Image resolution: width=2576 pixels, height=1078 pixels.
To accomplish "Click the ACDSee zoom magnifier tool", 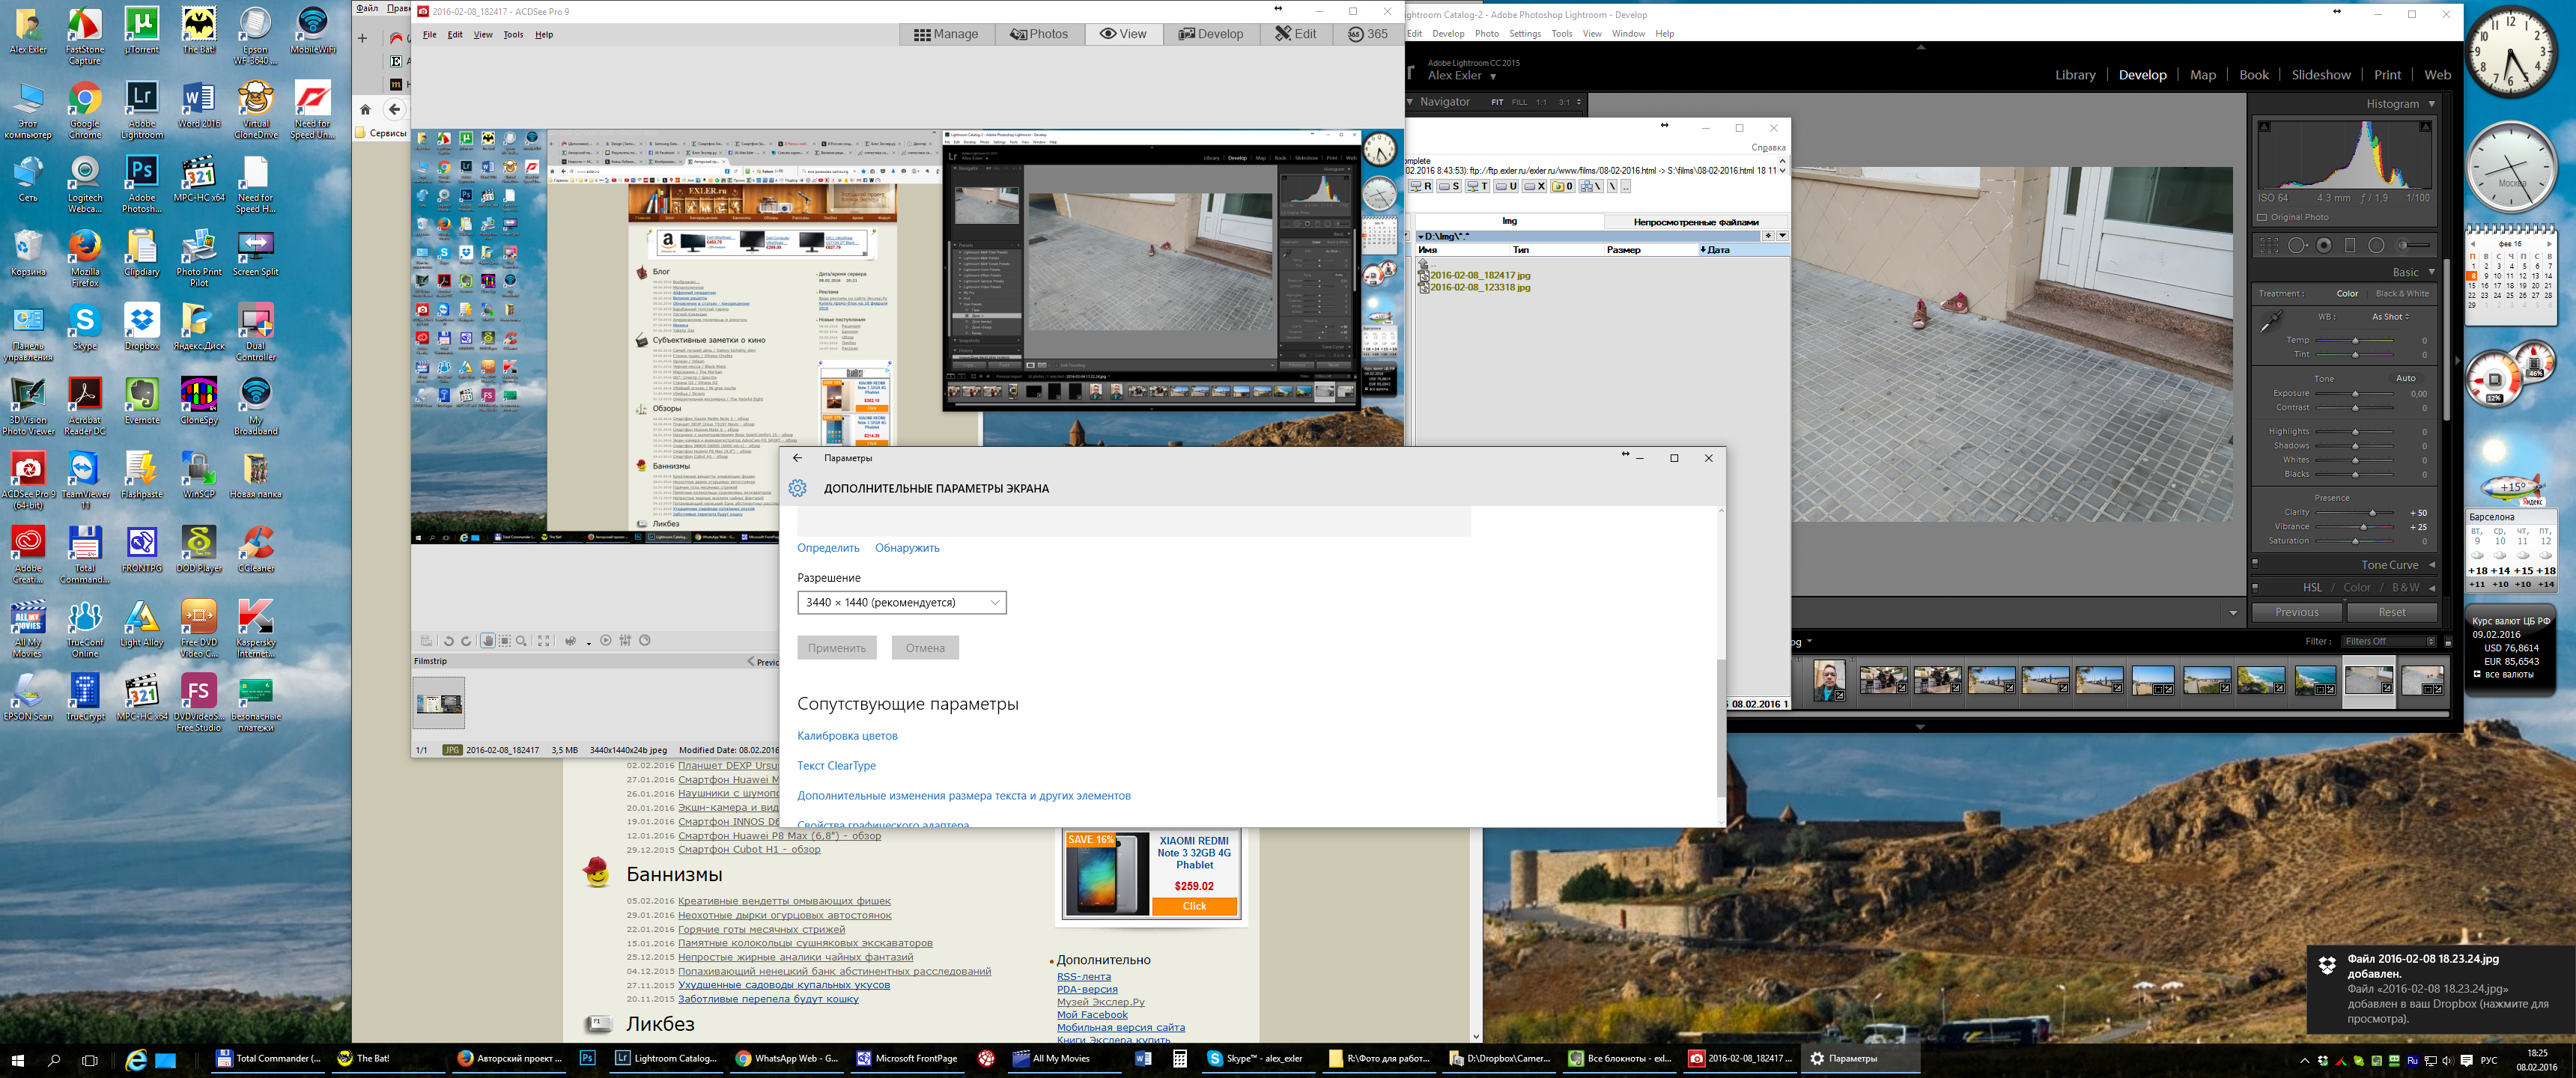I will pyautogui.click(x=521, y=641).
